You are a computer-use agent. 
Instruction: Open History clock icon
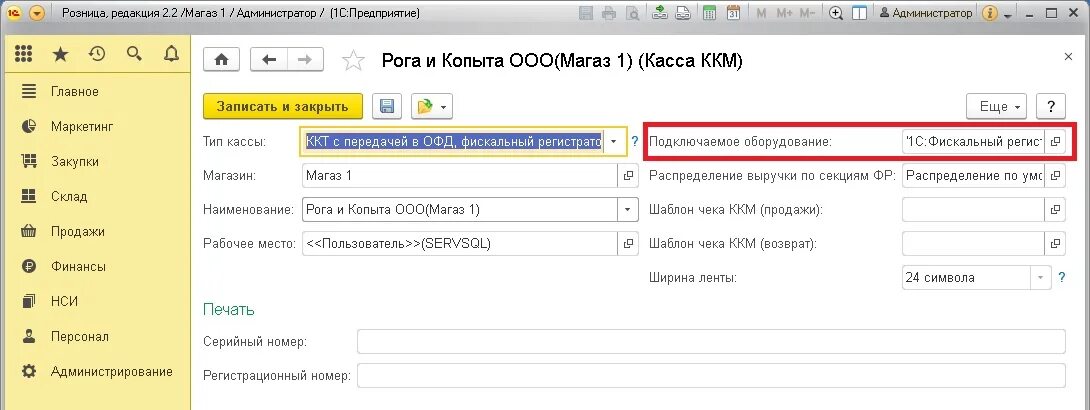click(x=97, y=54)
